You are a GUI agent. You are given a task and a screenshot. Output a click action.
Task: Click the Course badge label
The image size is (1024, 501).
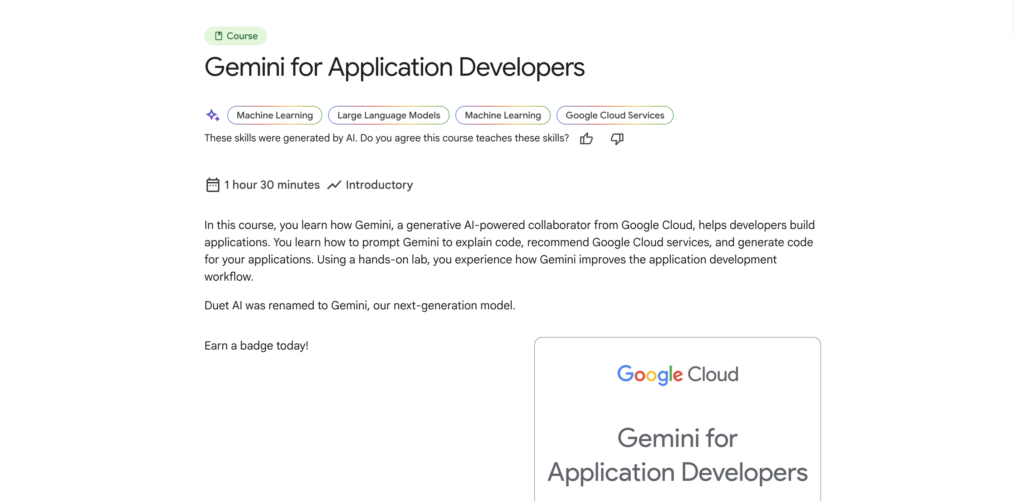coord(236,36)
